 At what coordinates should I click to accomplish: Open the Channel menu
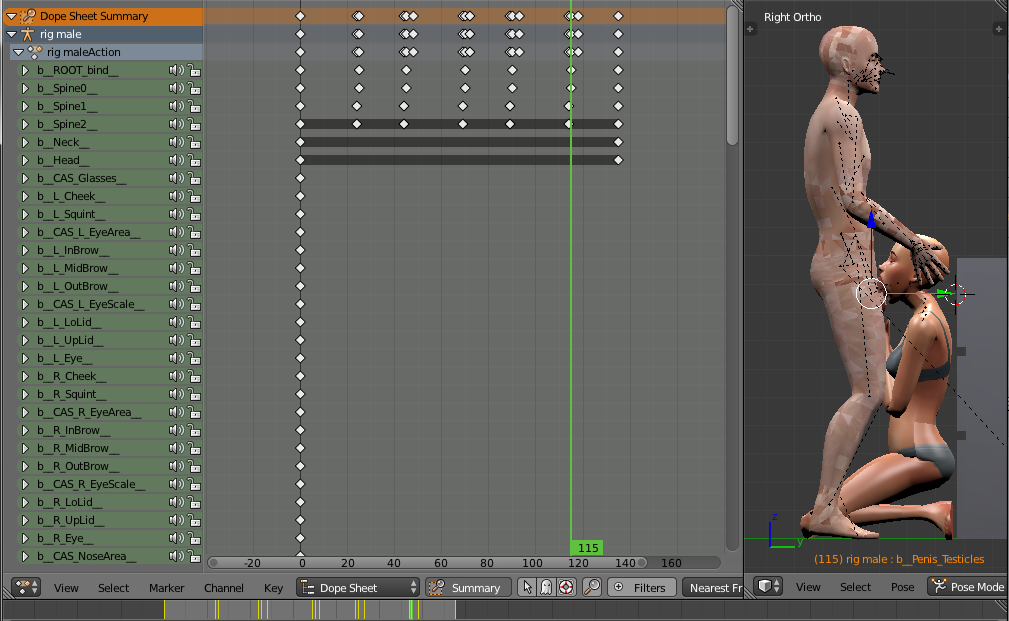tap(223, 588)
